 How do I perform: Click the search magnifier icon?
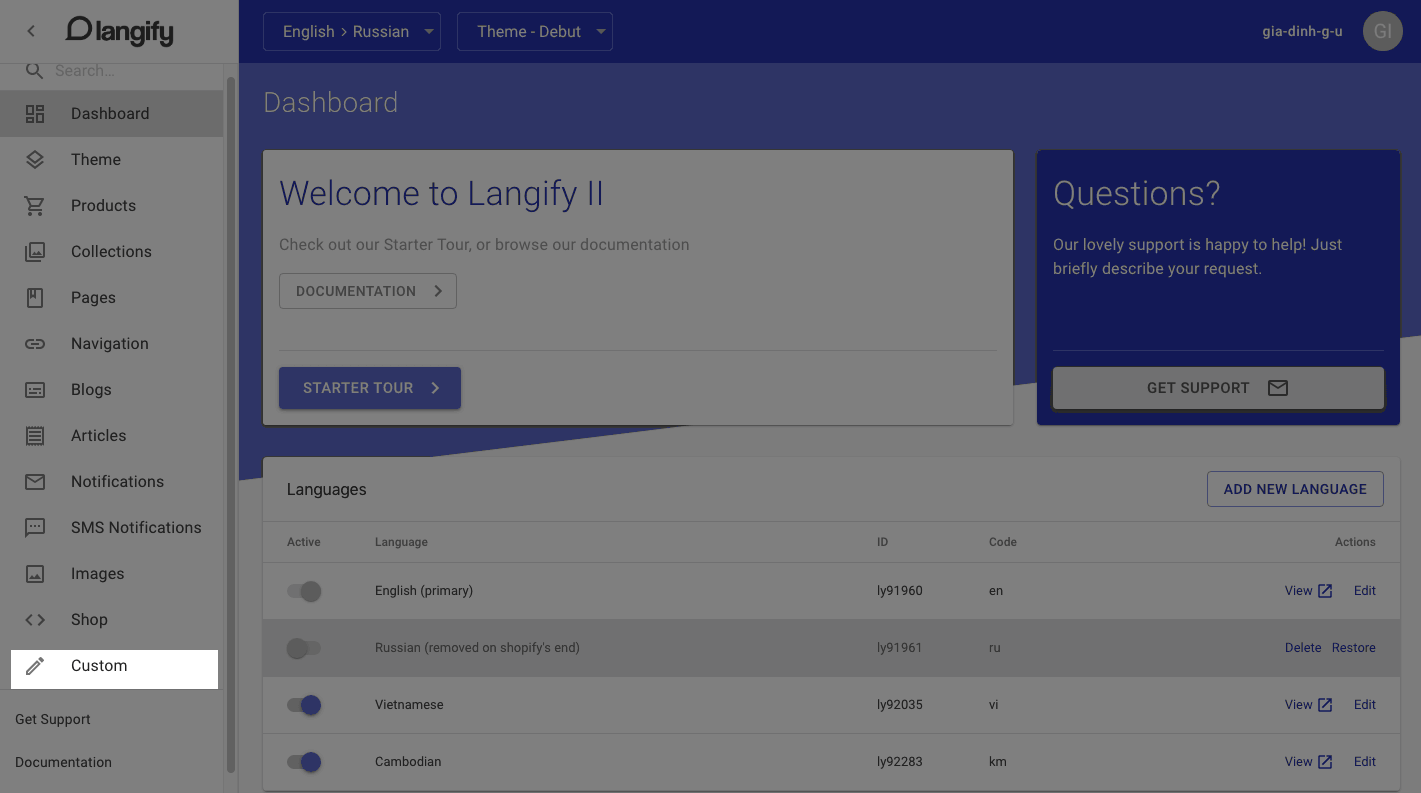click(35, 71)
